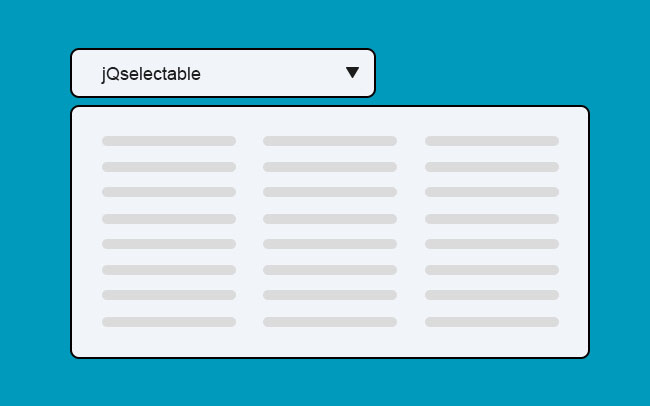Choose last item in middle column
Screen dimensions: 650x406
tap(330, 322)
